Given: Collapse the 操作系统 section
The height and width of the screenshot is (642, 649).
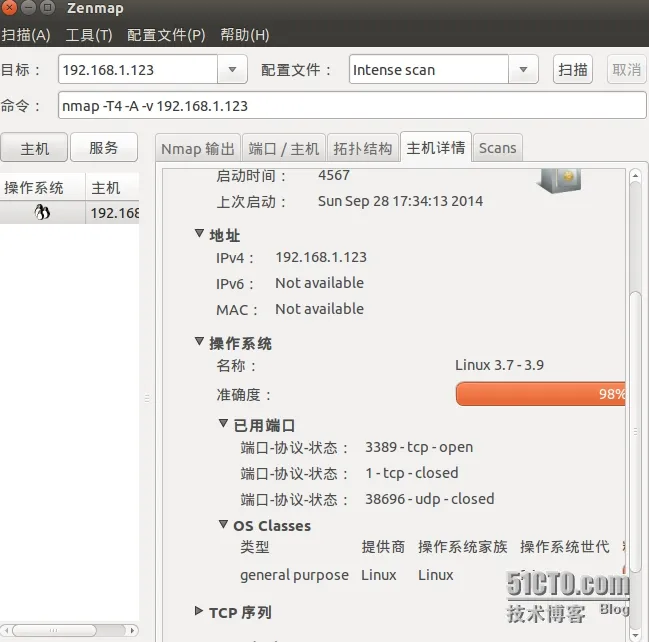Looking at the screenshot, I should tap(199, 342).
